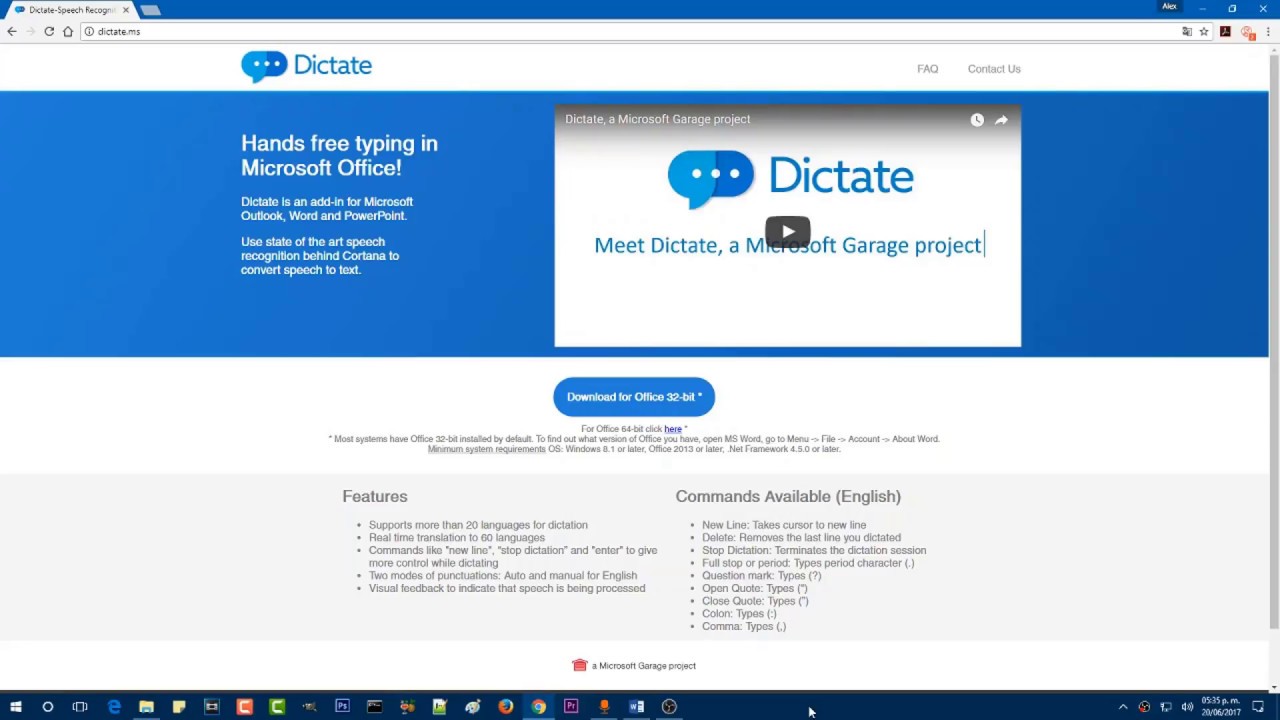Open the Windows Start menu
This screenshot has width=1280, height=720.
click(15, 707)
